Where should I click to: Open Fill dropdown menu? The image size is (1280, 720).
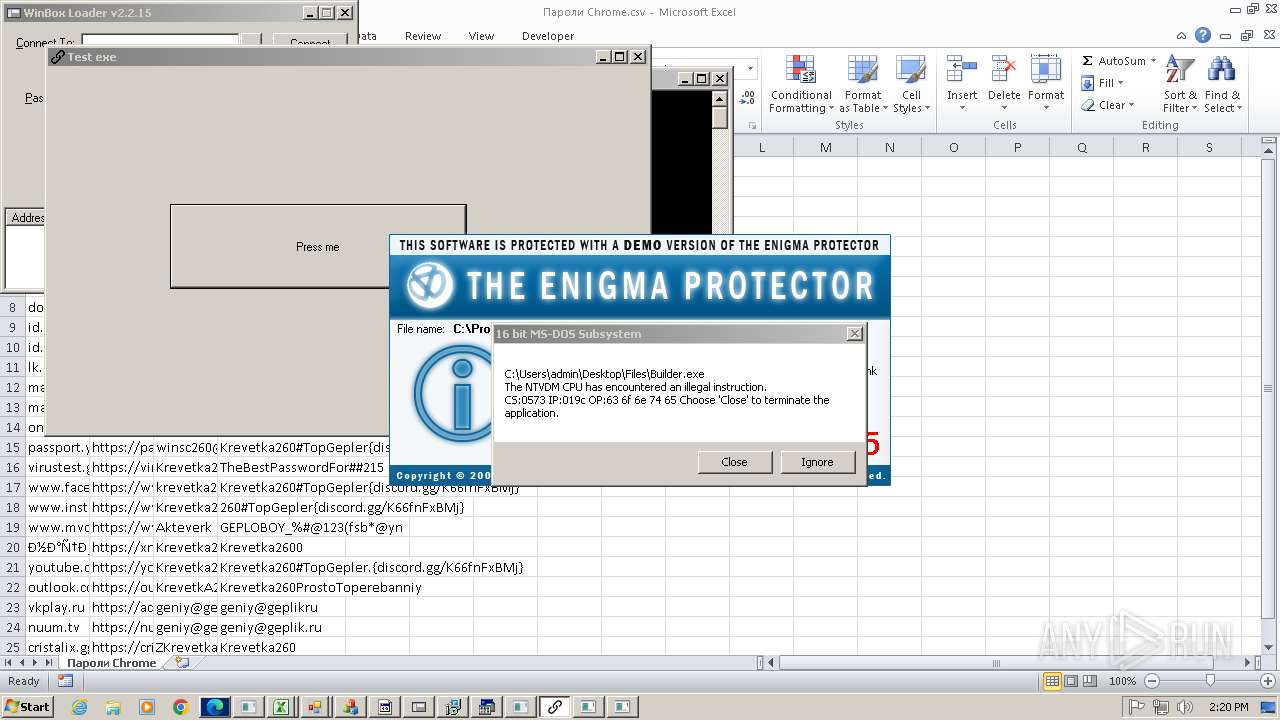coord(1103,83)
